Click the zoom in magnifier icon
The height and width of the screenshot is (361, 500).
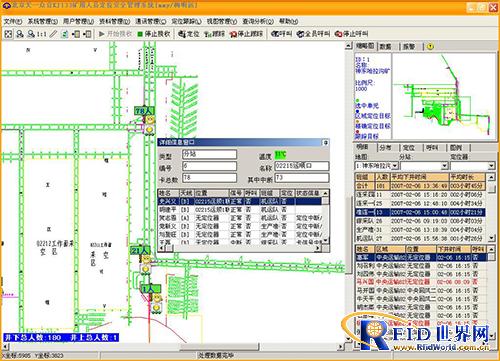(x=20, y=34)
